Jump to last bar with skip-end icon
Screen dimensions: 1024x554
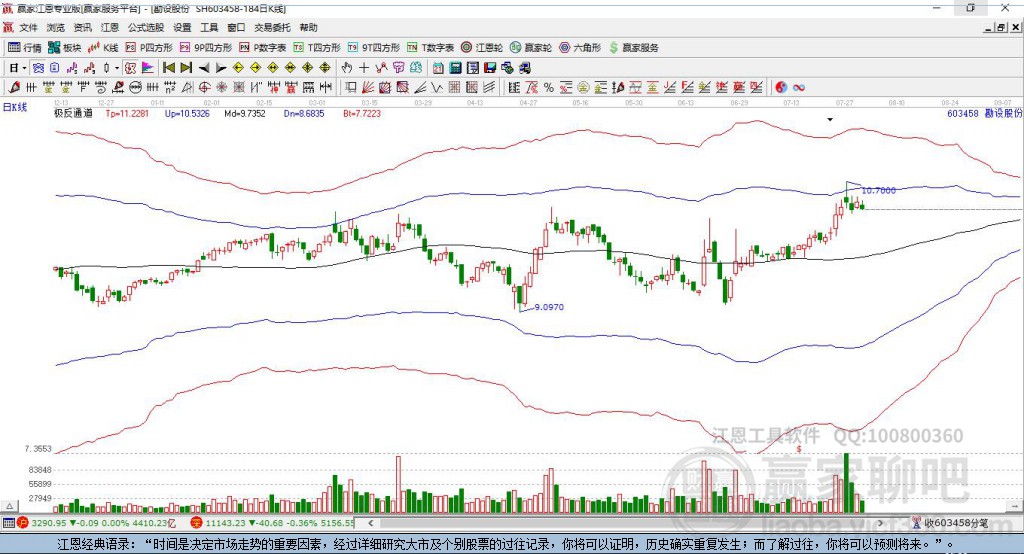[x=186, y=68]
